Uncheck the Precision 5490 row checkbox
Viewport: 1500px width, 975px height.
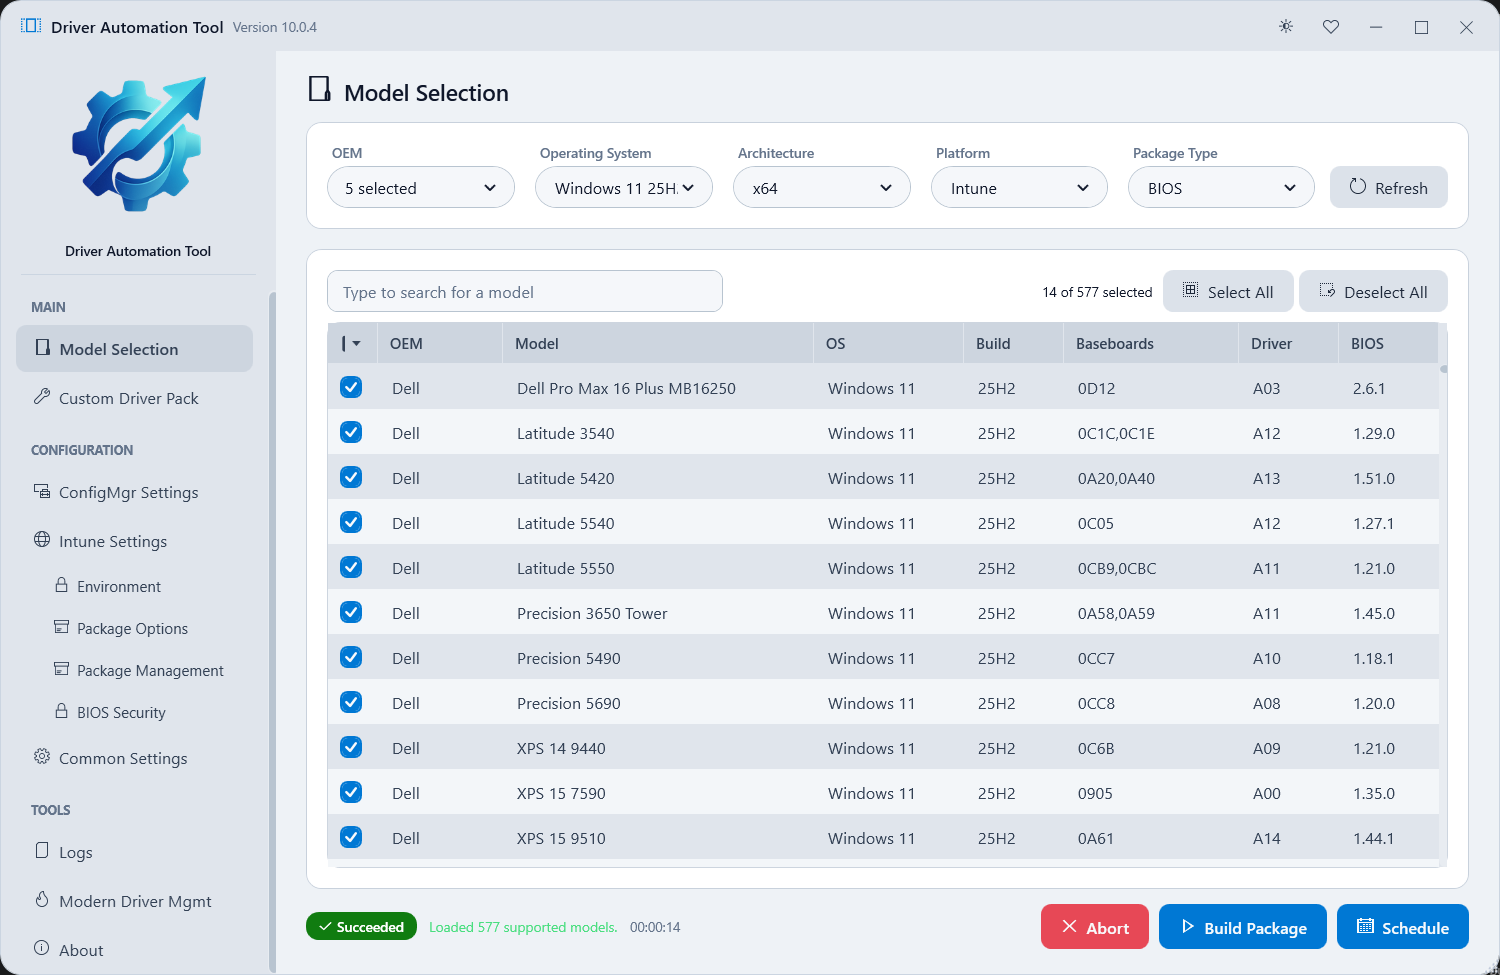(351, 657)
